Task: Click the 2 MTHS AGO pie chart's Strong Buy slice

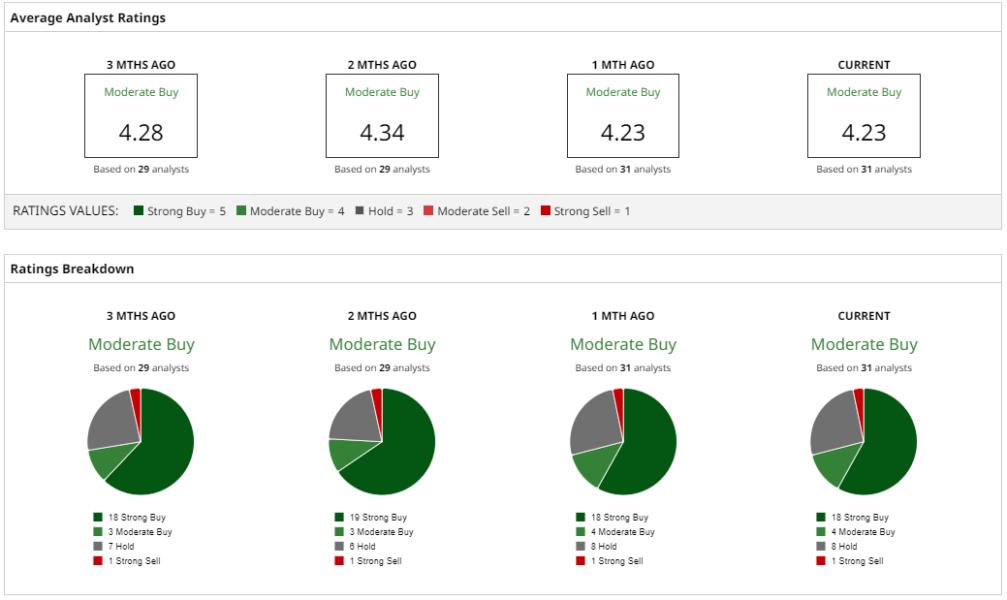Action: tap(401, 450)
